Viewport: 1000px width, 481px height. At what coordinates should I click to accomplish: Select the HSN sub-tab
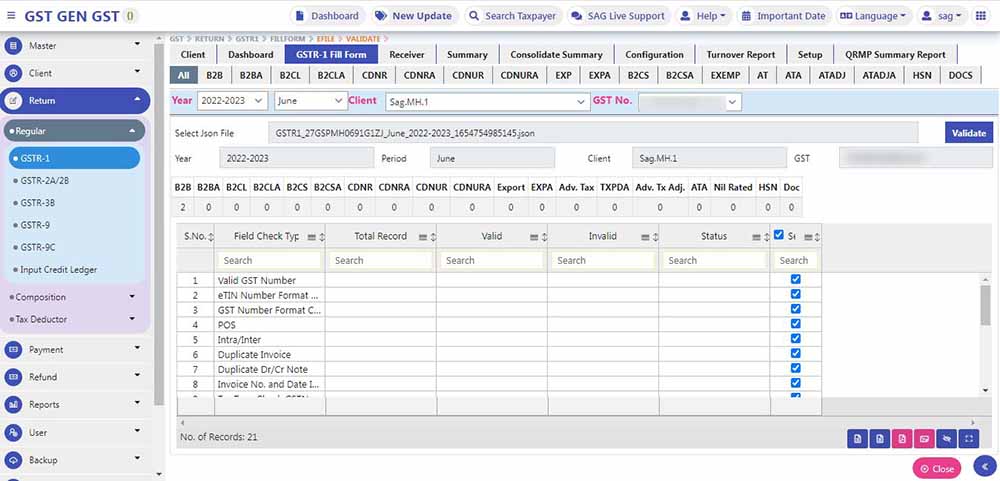click(x=924, y=75)
